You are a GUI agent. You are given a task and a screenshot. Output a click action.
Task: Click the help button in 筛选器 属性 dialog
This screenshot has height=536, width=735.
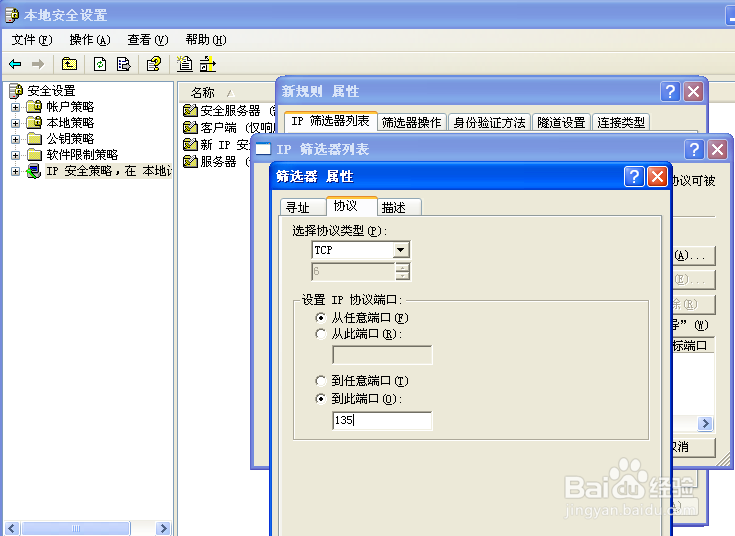[x=634, y=177]
